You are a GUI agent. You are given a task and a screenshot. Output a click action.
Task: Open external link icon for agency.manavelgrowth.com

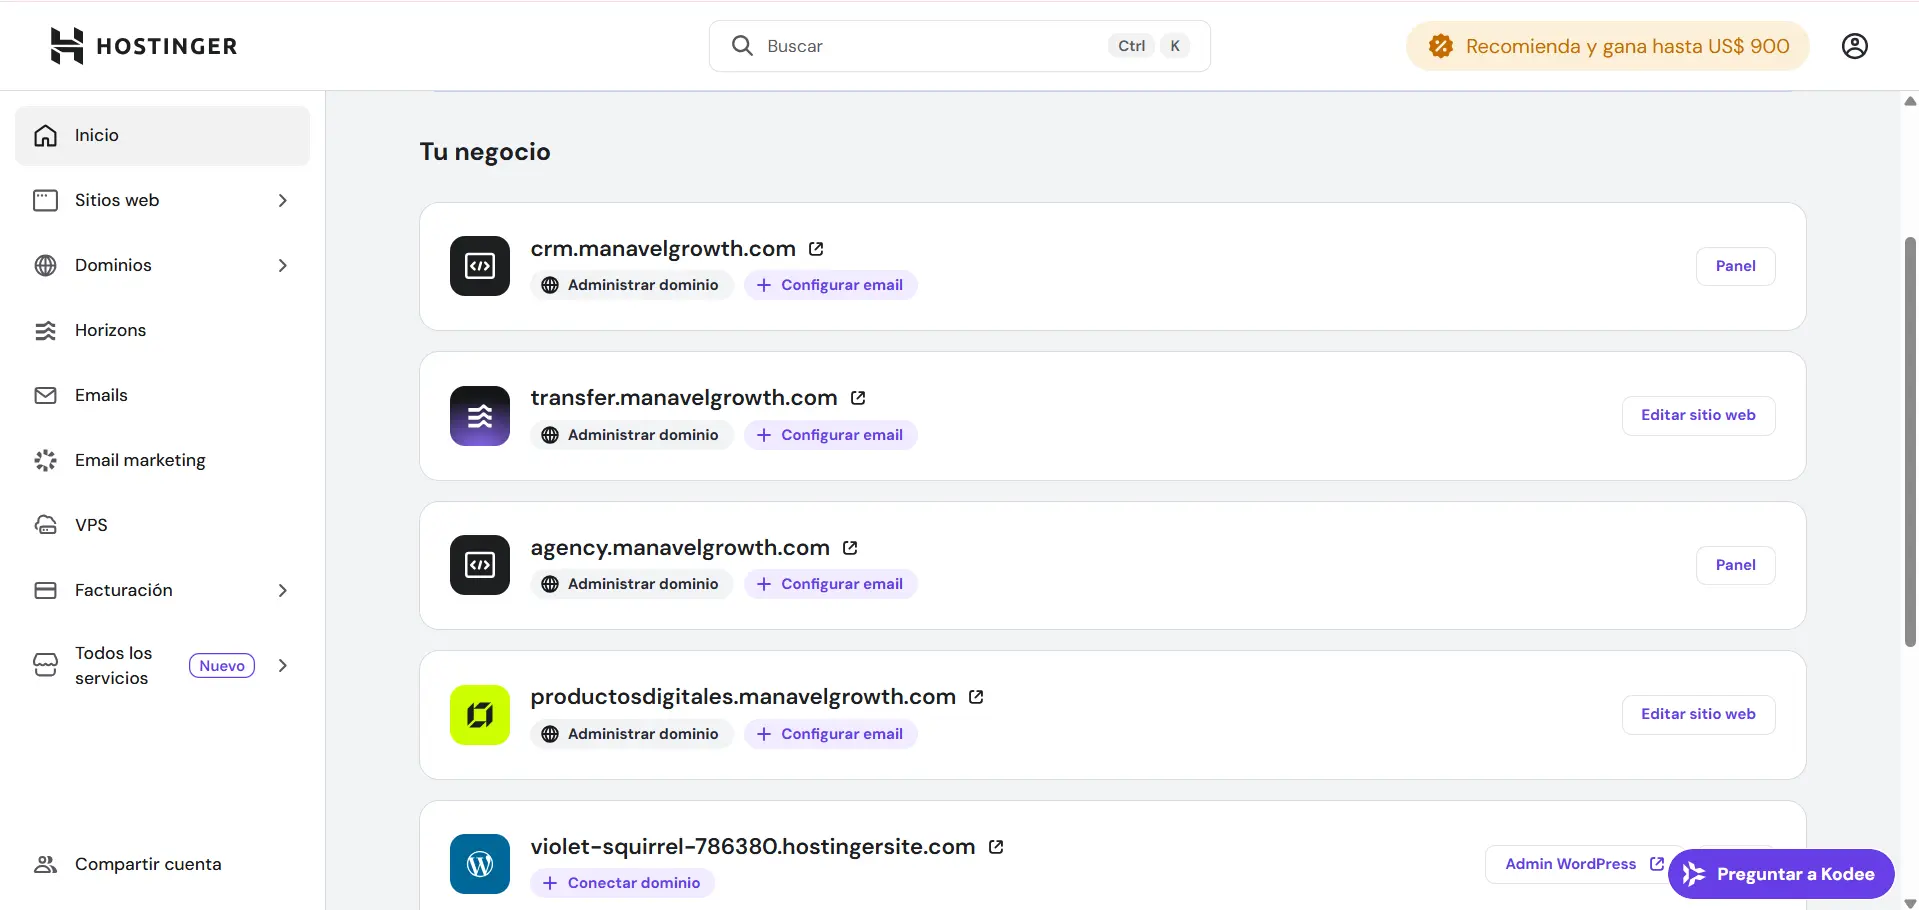coord(850,548)
